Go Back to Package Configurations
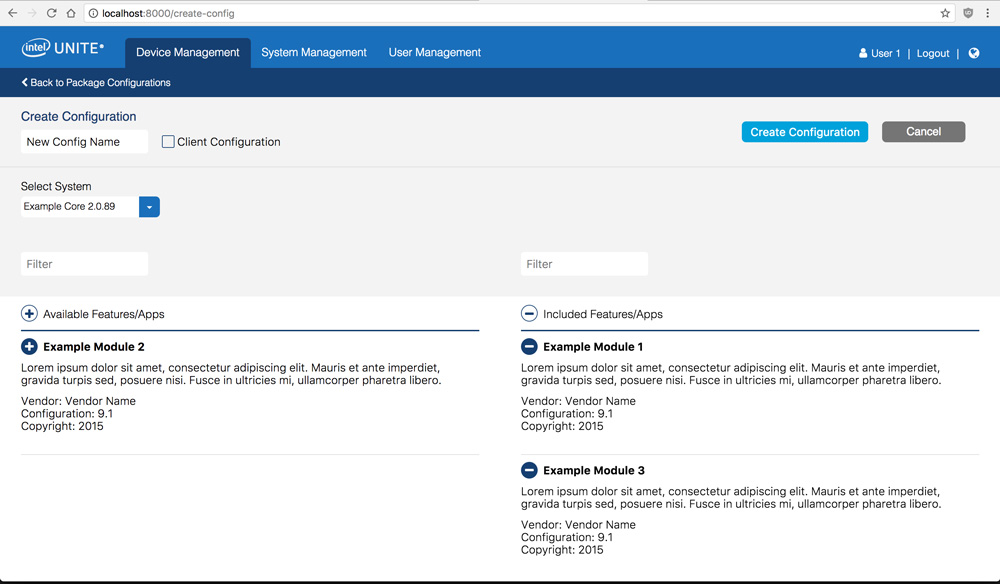This screenshot has width=1000, height=584. 96,82
